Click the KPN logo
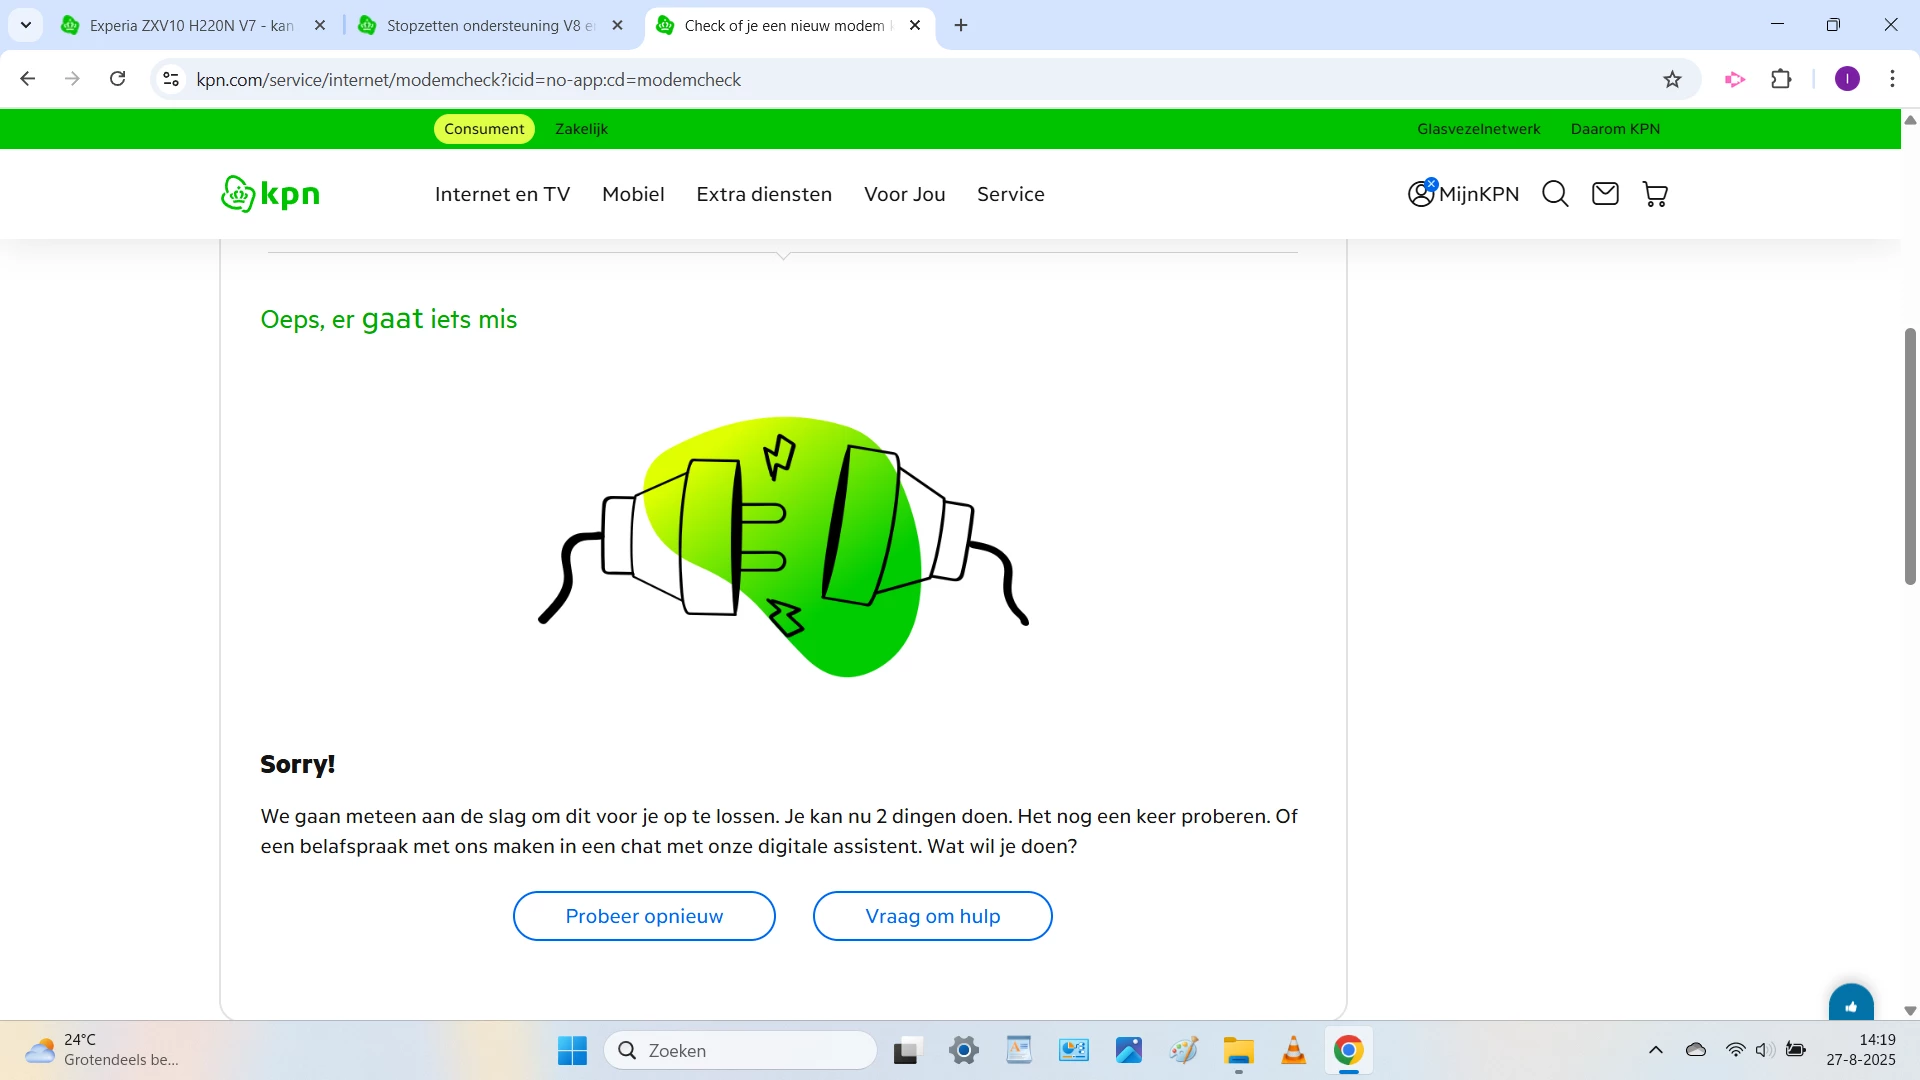Screen dimensions: 1920x1080 click(x=270, y=194)
